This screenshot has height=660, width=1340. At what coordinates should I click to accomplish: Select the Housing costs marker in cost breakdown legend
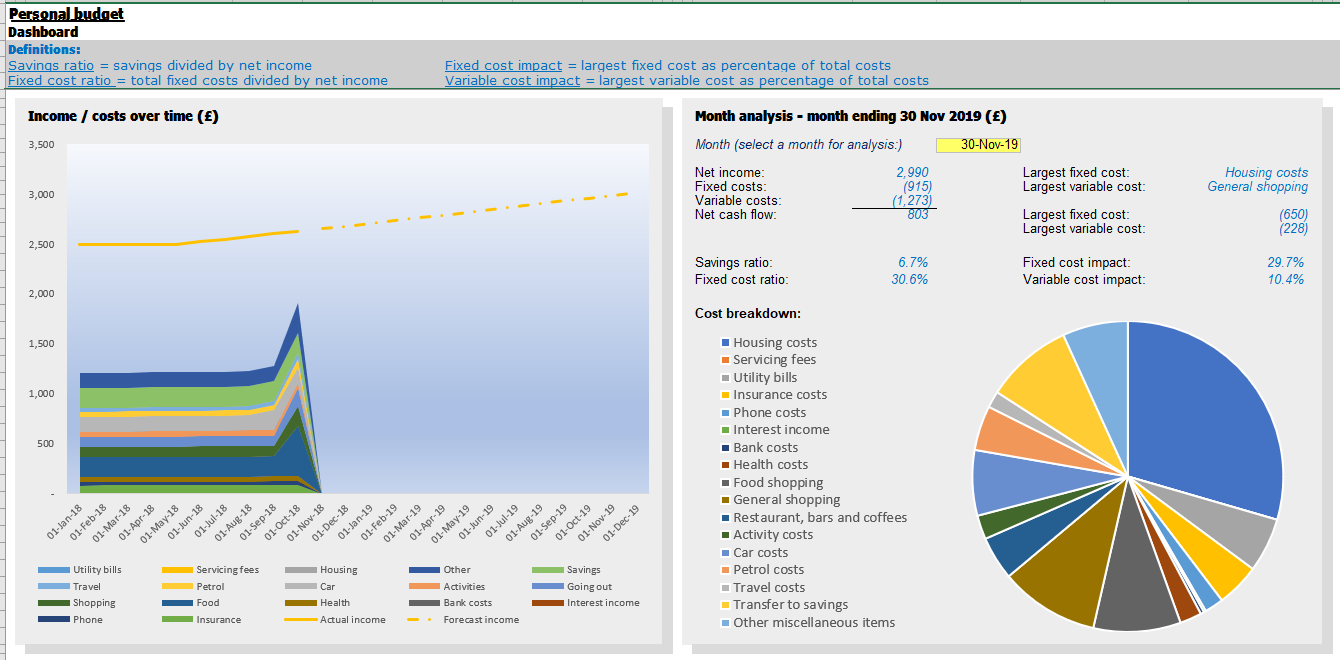[x=725, y=343]
